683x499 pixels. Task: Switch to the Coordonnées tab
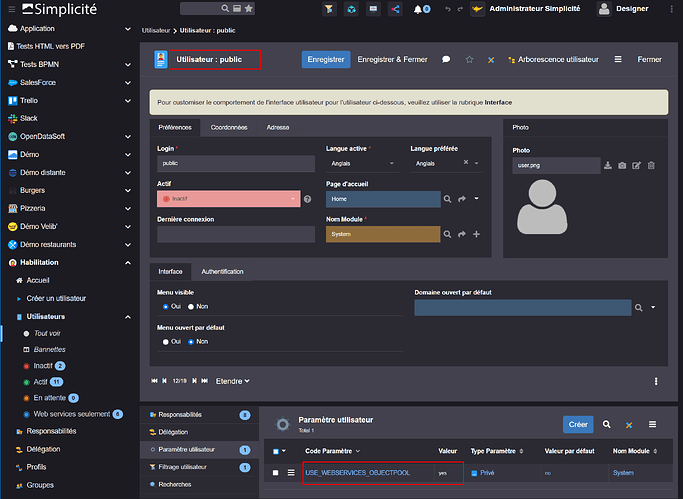coord(229,128)
